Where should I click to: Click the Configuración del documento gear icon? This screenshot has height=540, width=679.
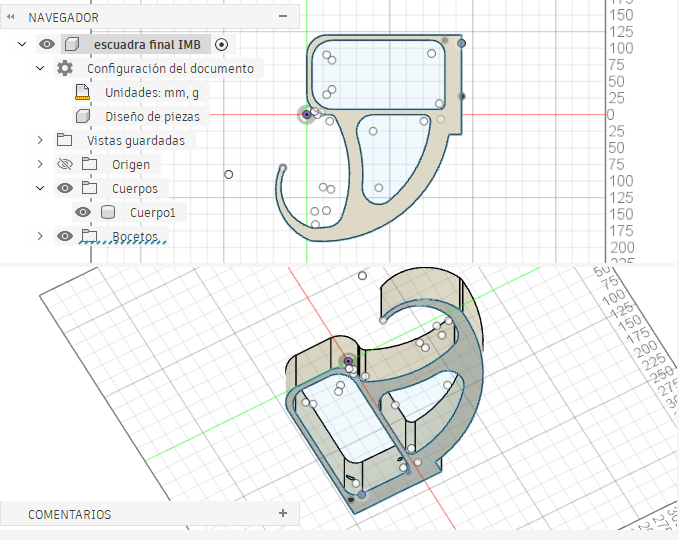65,69
